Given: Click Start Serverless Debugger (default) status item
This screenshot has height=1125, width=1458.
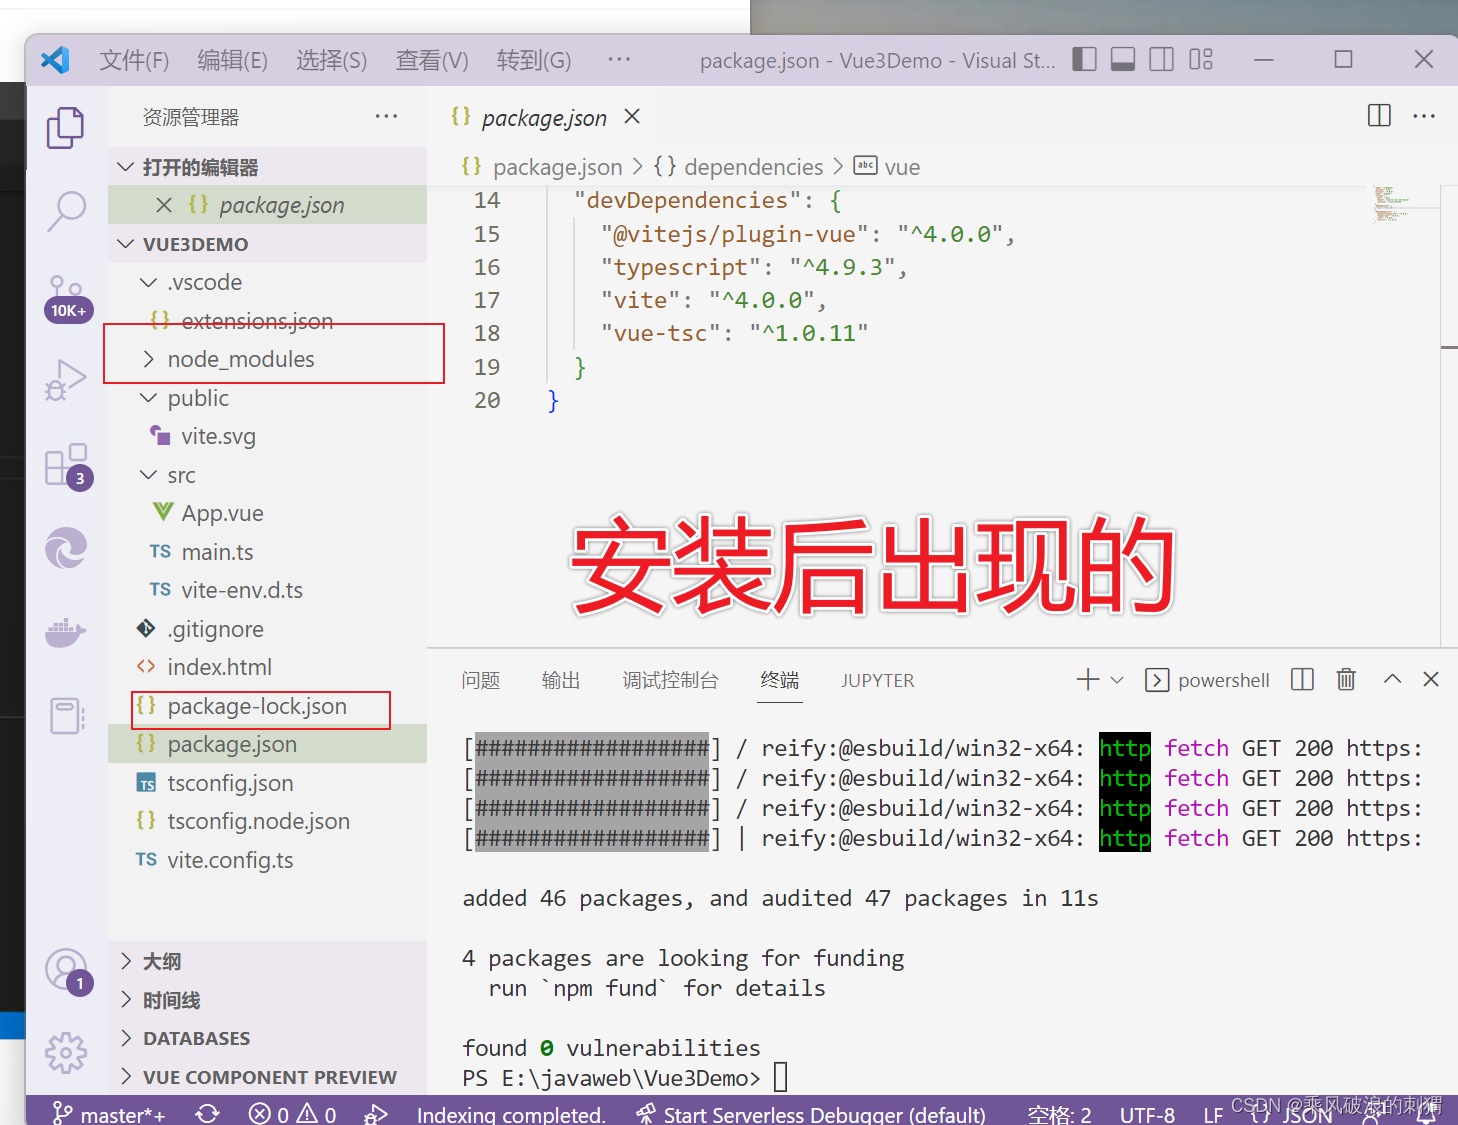Looking at the screenshot, I should point(811,1113).
